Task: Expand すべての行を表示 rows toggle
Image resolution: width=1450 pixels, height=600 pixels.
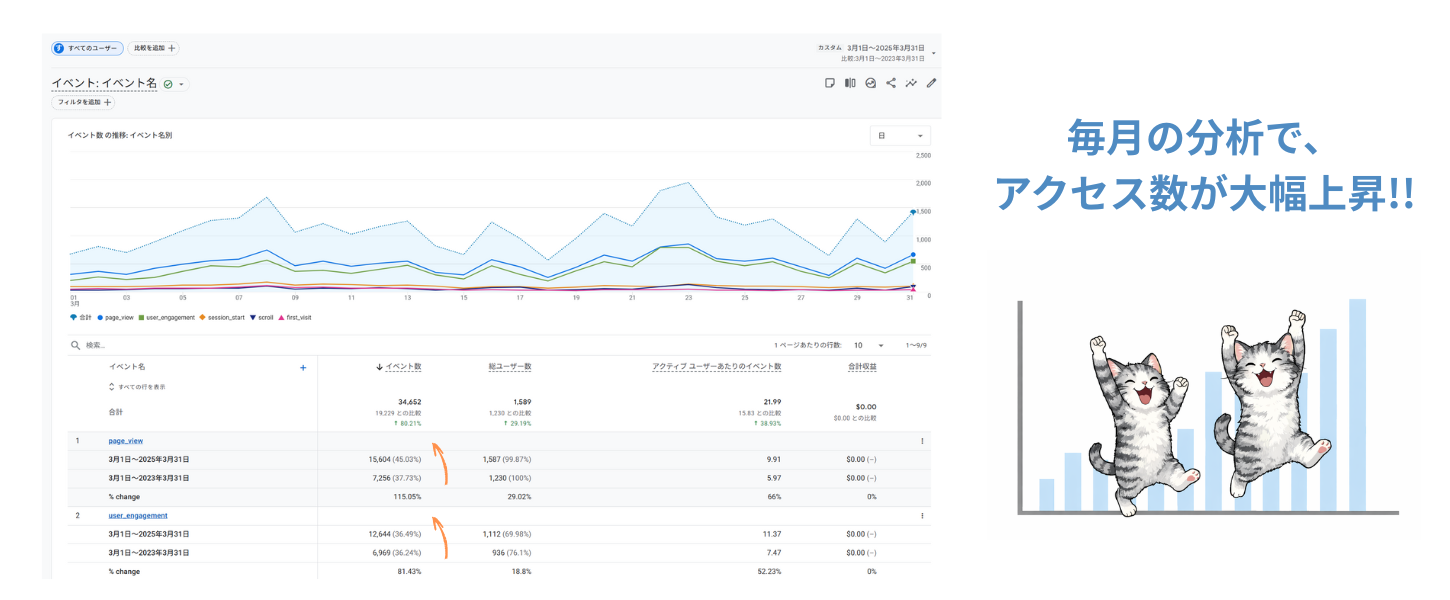Action: point(137,387)
